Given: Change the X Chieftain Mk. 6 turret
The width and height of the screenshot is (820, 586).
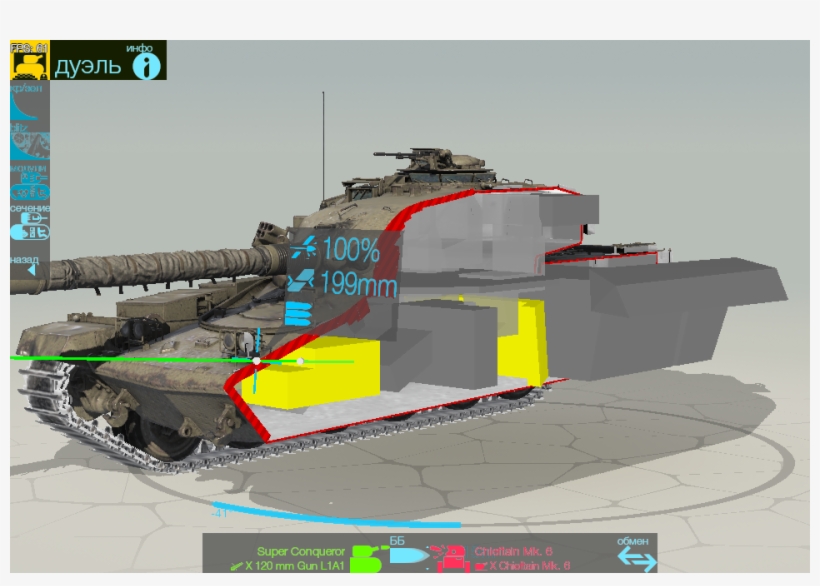Looking at the screenshot, I should 523,566.
